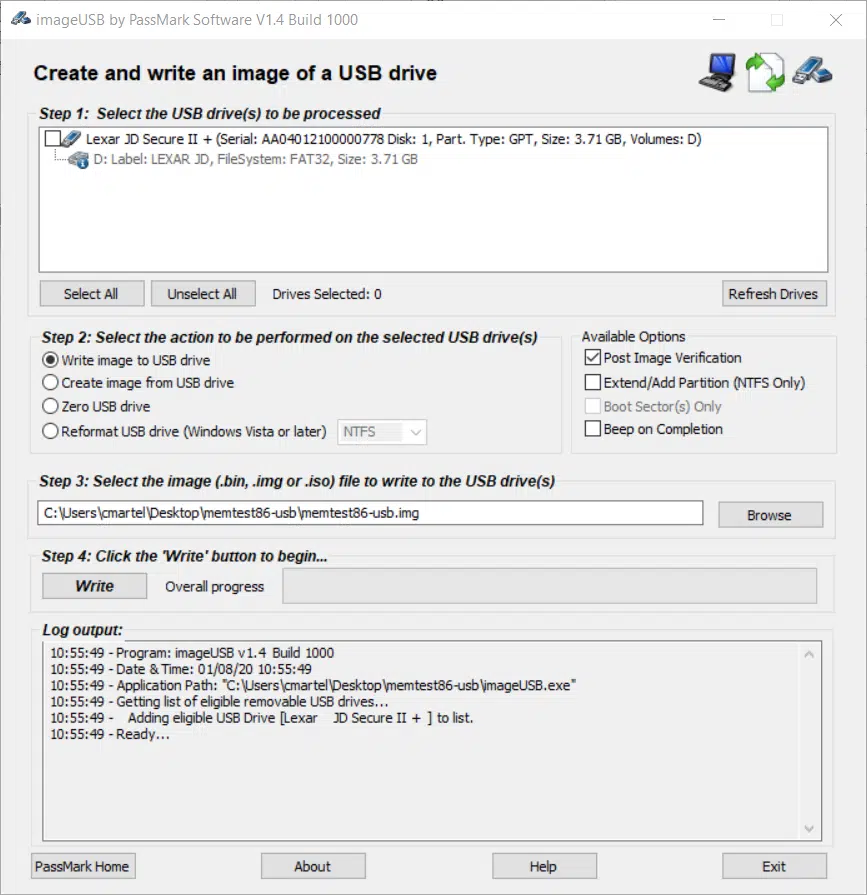Click log line 'Date & Time: 01/08/20'
This screenshot has width=867, height=895.
tap(181, 669)
